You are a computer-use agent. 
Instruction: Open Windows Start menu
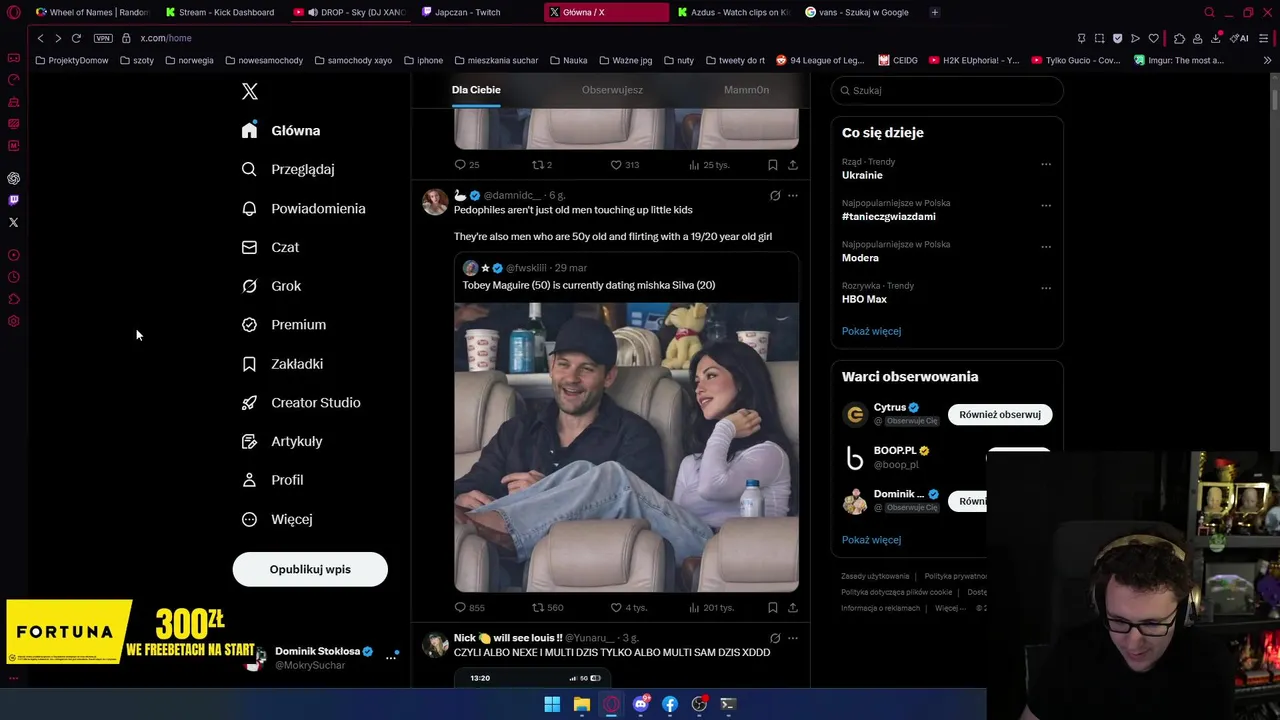click(x=552, y=704)
